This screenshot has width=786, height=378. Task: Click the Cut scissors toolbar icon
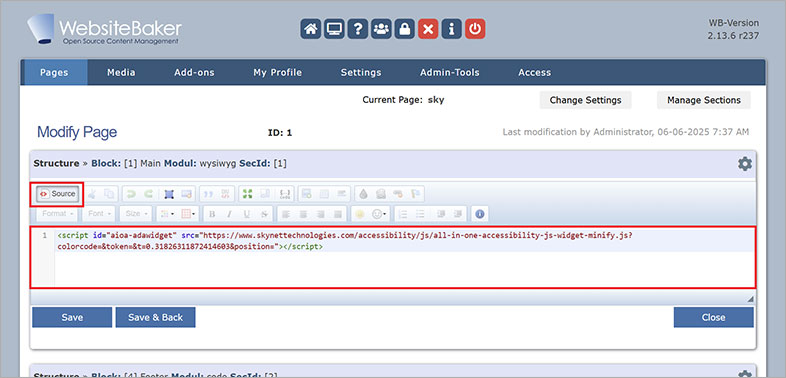pos(92,194)
